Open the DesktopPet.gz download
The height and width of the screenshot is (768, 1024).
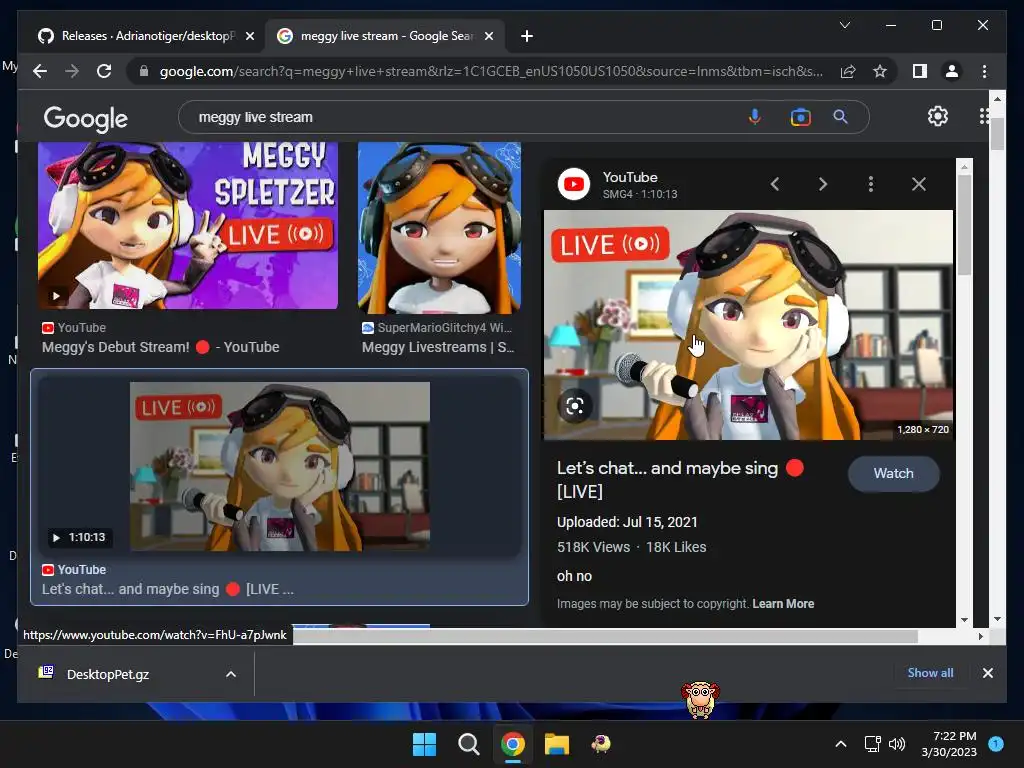108,674
